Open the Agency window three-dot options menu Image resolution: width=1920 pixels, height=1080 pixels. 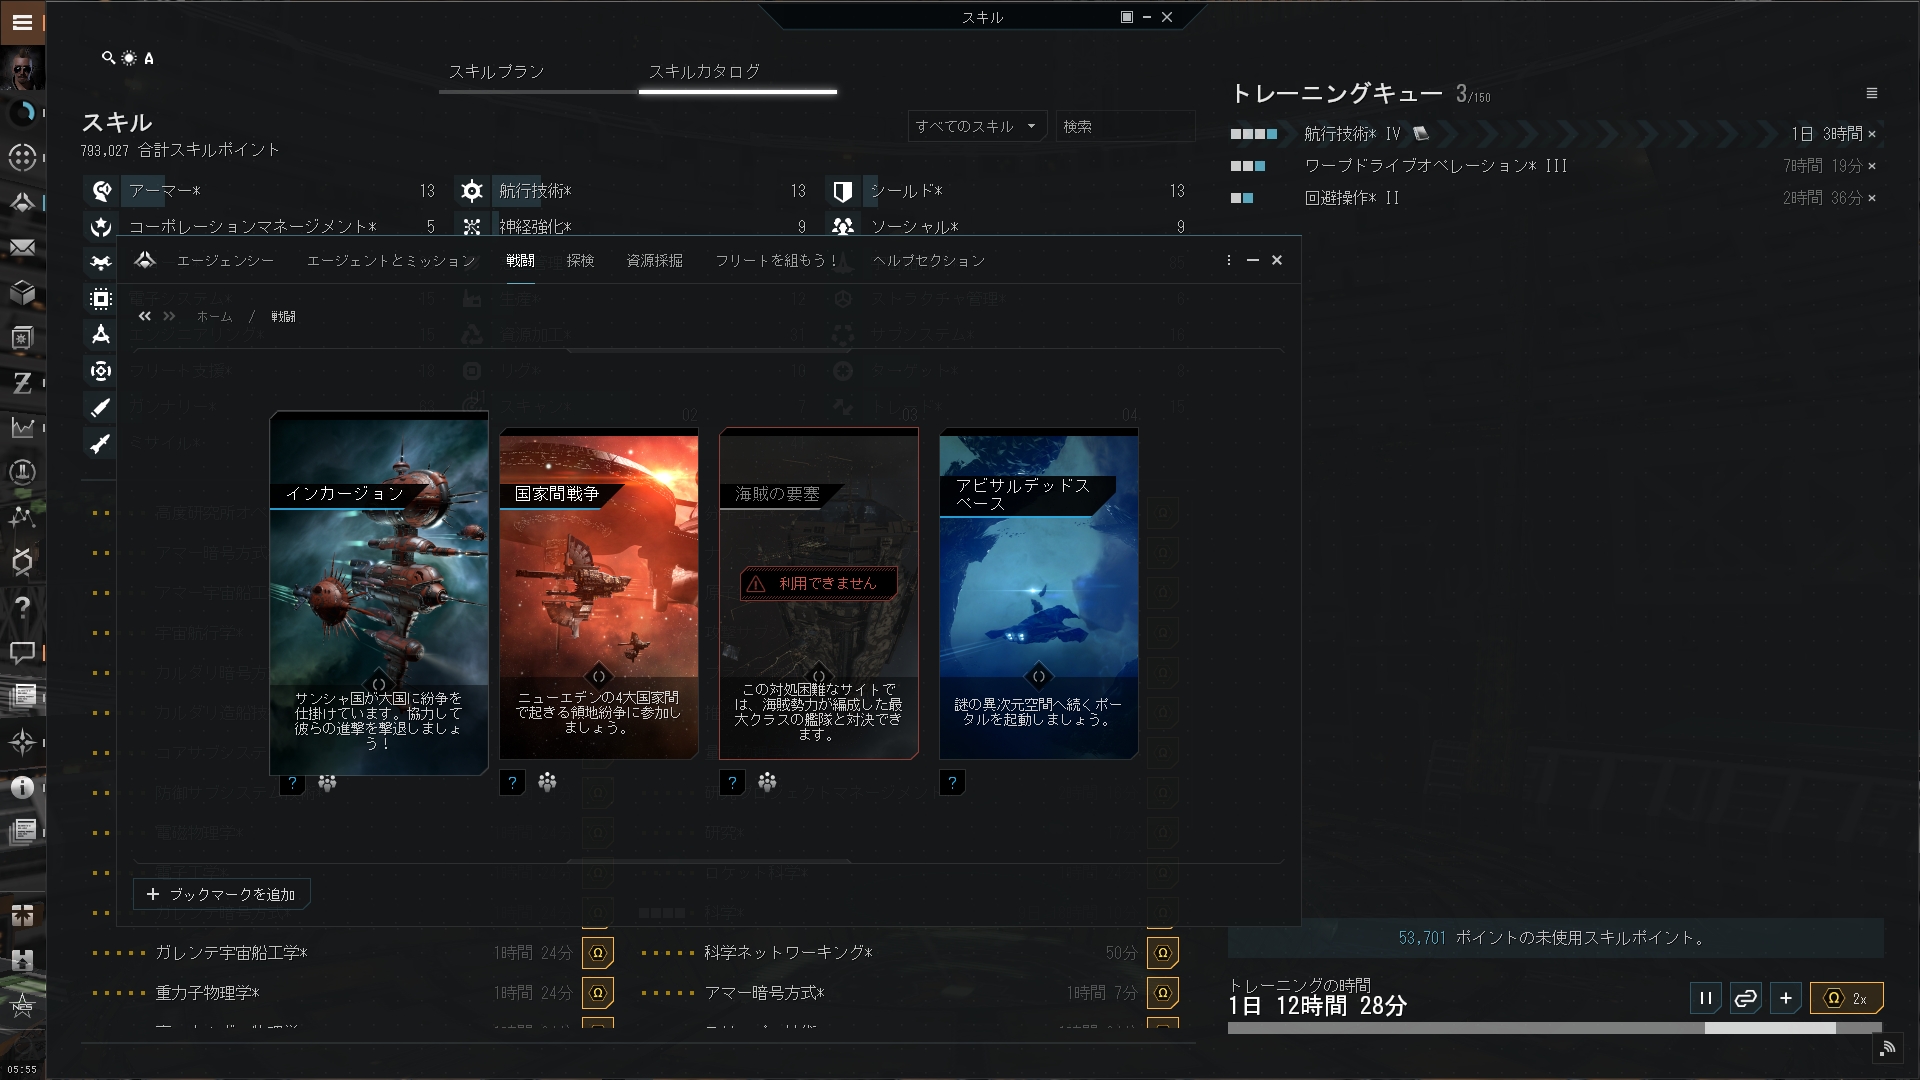pyautogui.click(x=1228, y=260)
